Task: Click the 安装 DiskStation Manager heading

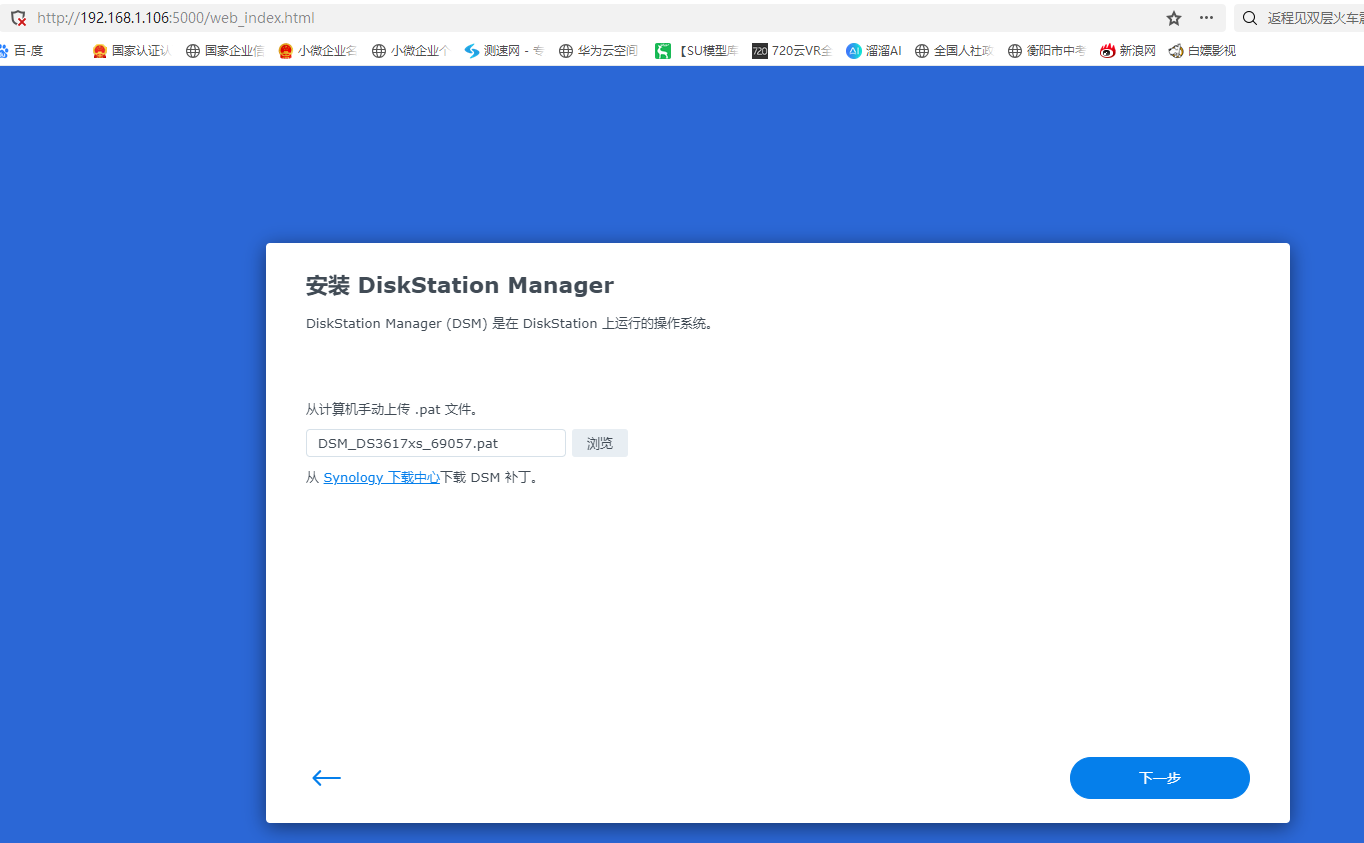Action: pos(460,285)
